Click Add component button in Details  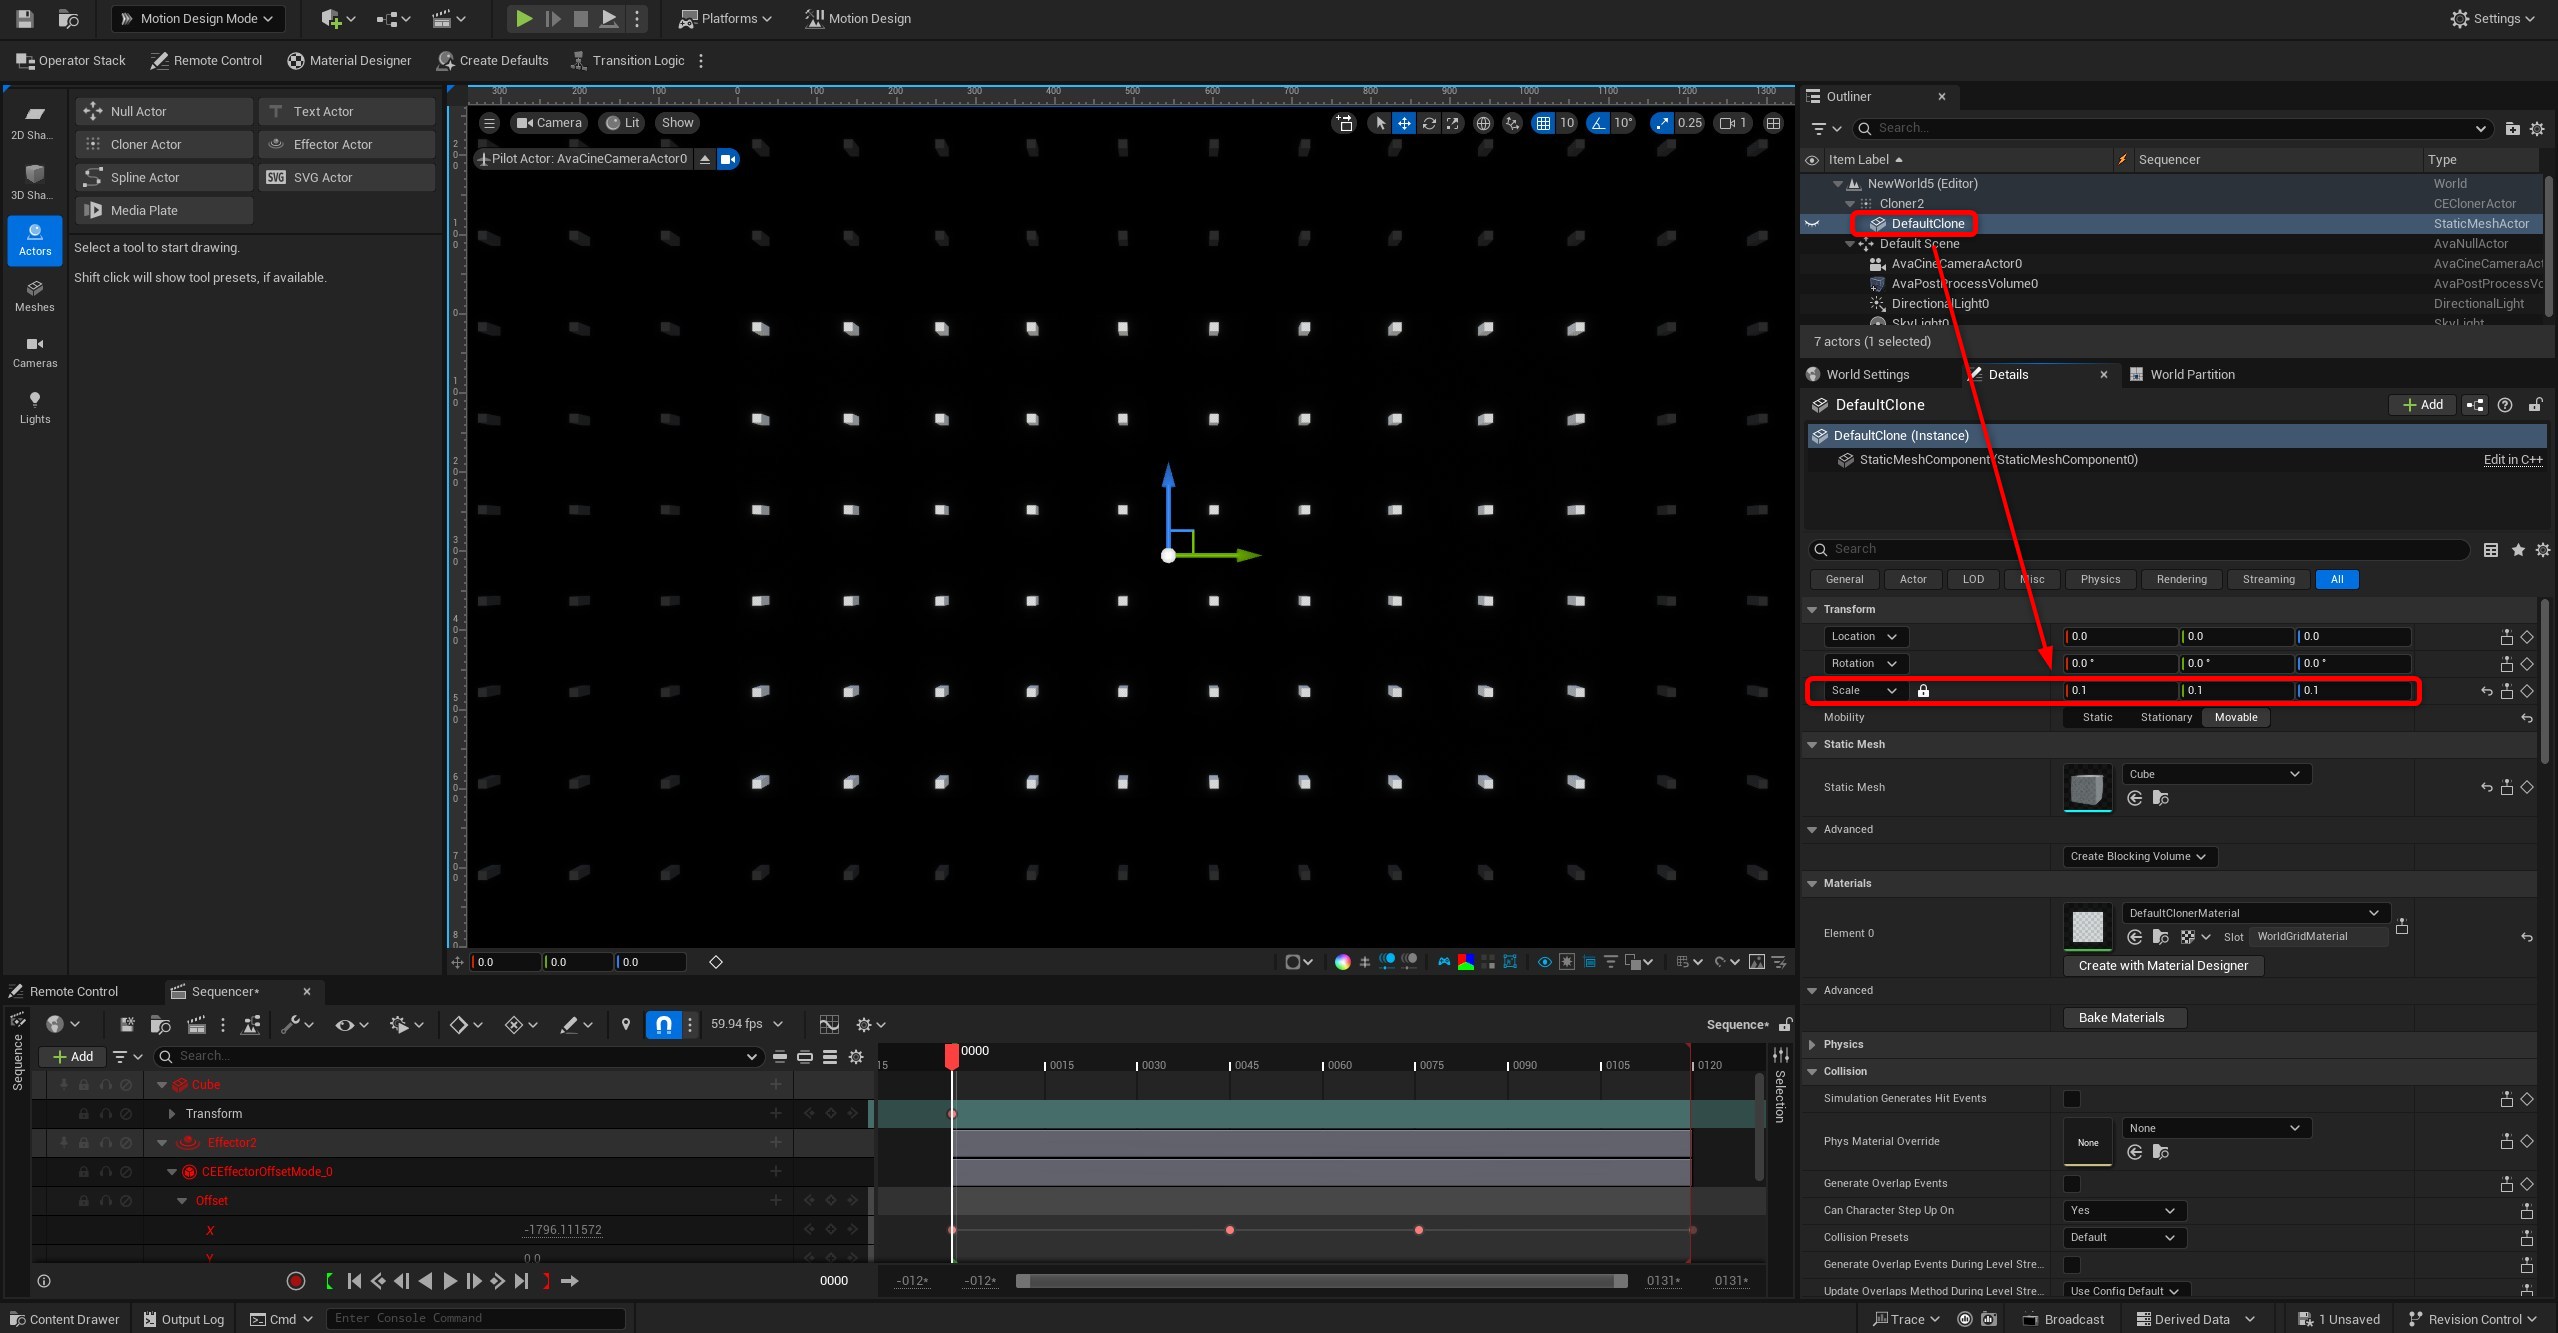pyautogui.click(x=2422, y=405)
